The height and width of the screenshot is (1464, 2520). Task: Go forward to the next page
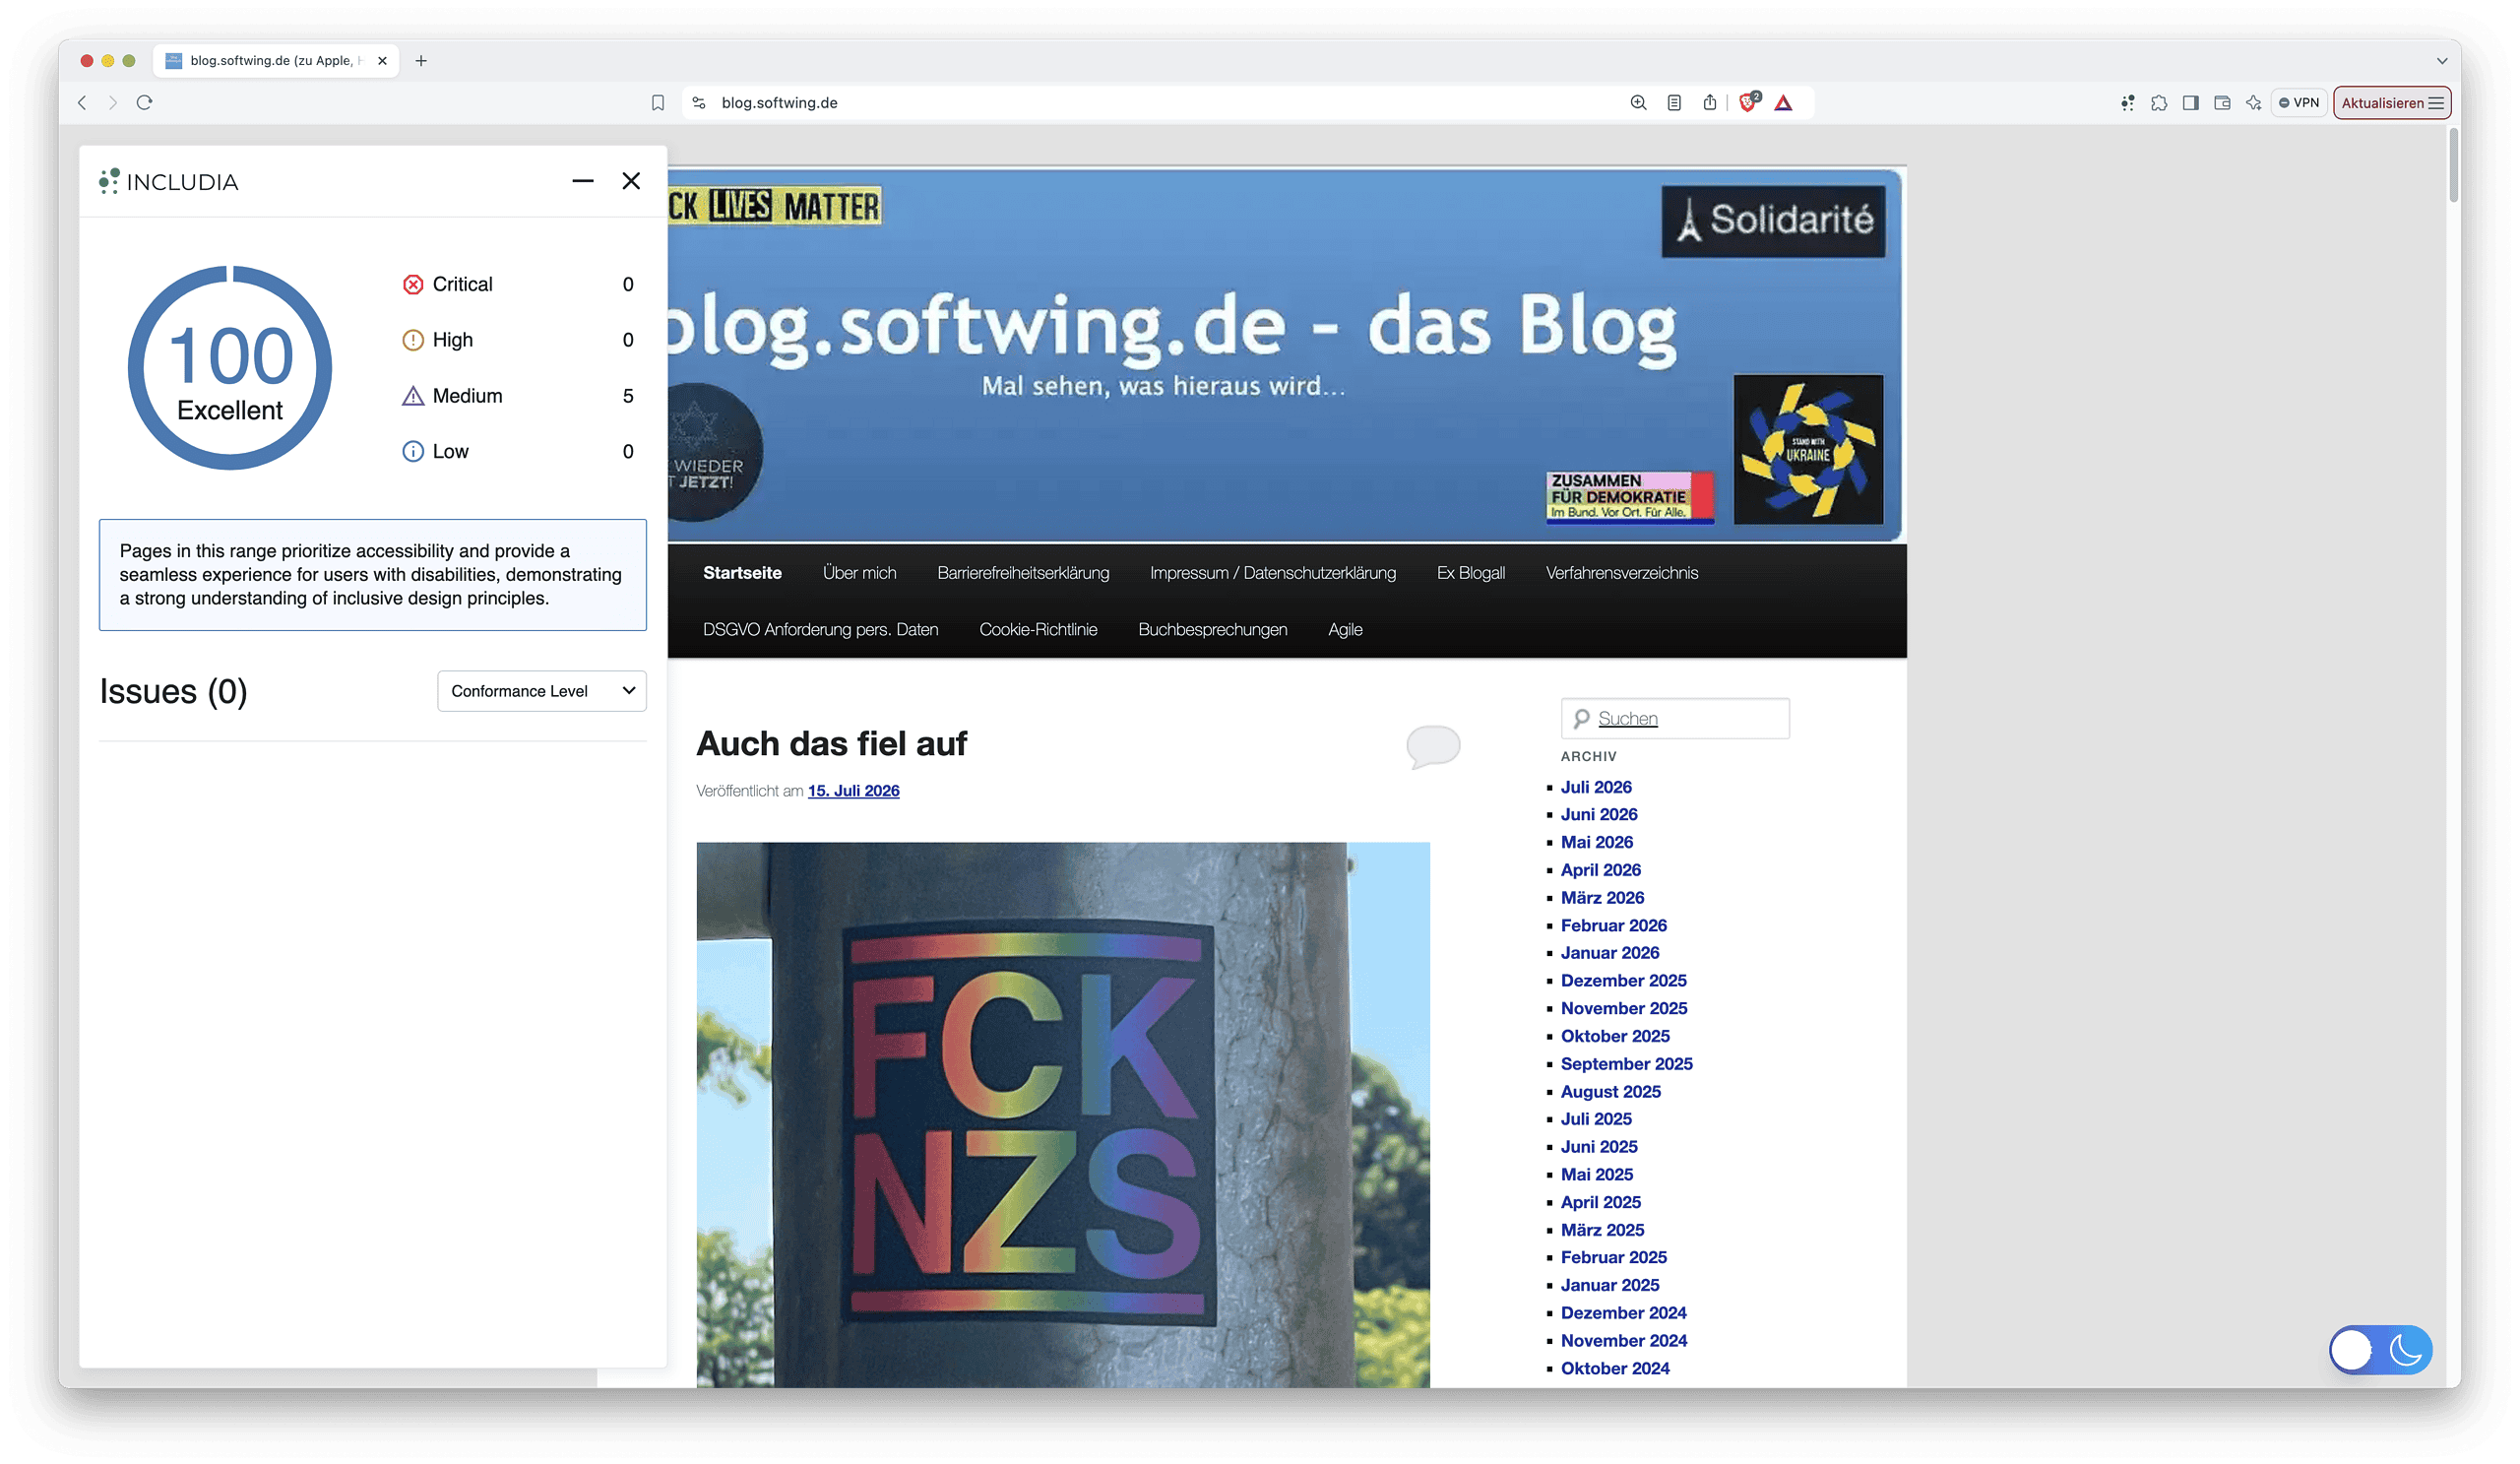[113, 103]
